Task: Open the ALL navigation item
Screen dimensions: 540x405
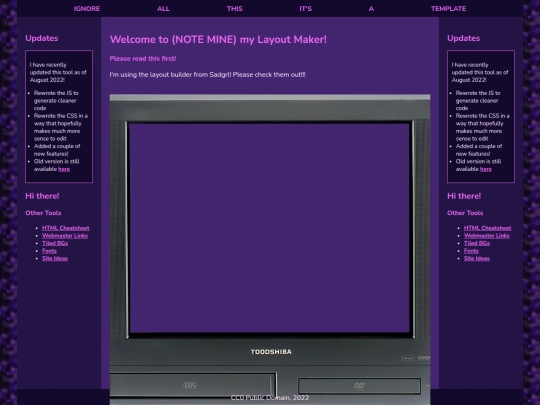Action: 163,9
